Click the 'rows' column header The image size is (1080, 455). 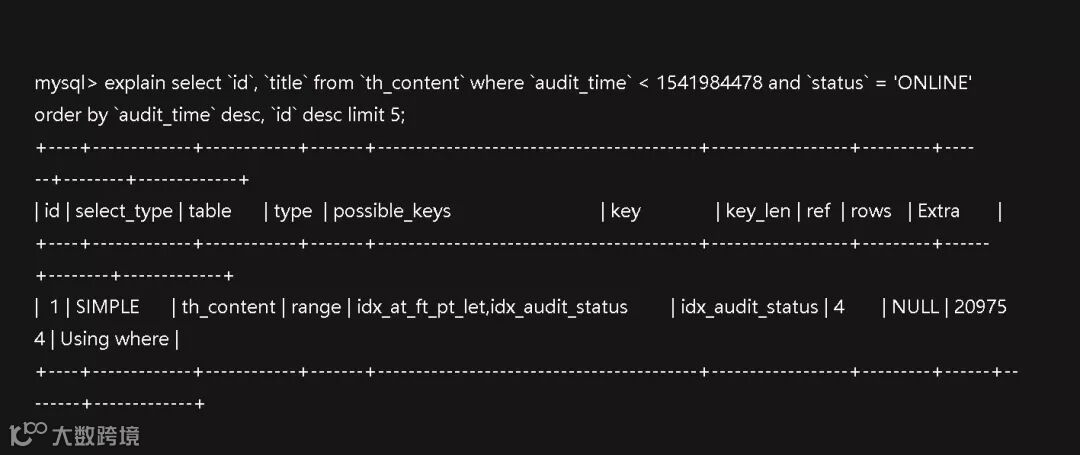pyautogui.click(x=871, y=211)
